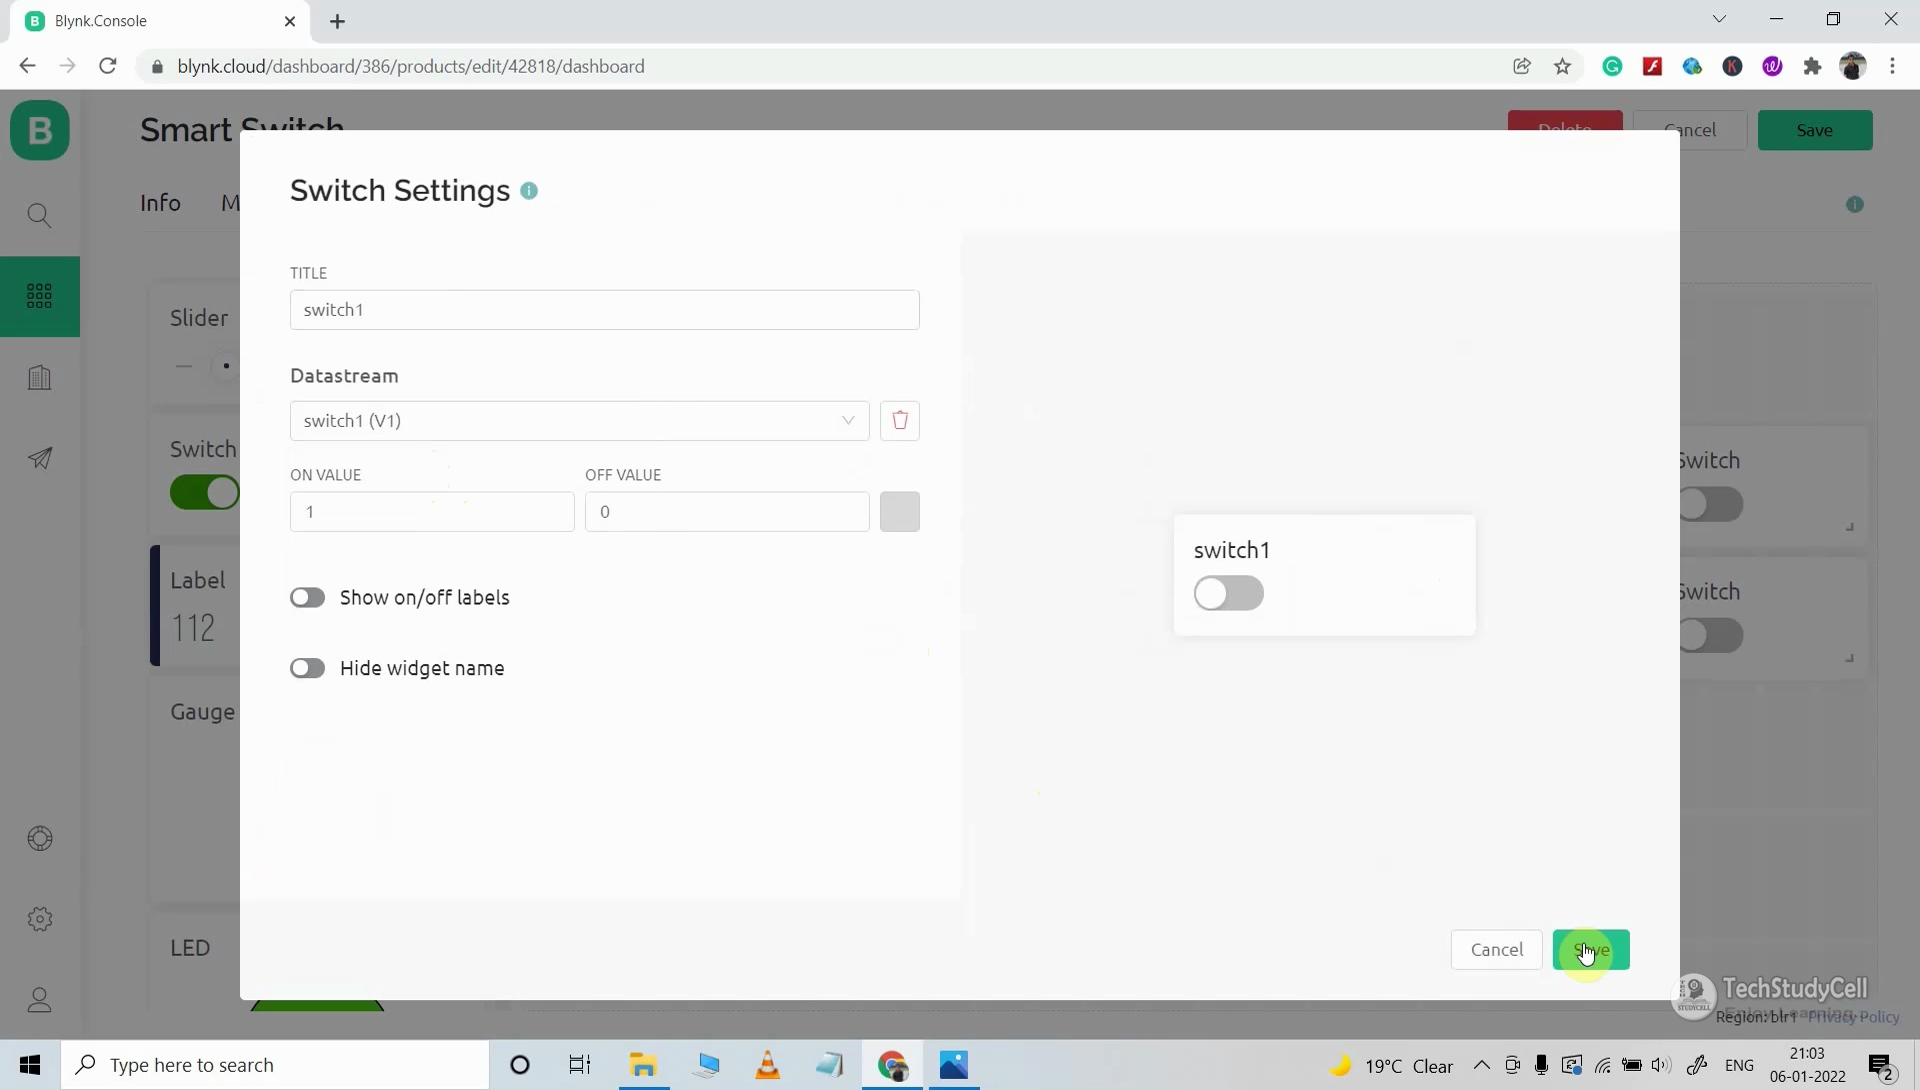The image size is (1920, 1090).
Task: Click the Save button in Switch Settings
Action: 1592,950
